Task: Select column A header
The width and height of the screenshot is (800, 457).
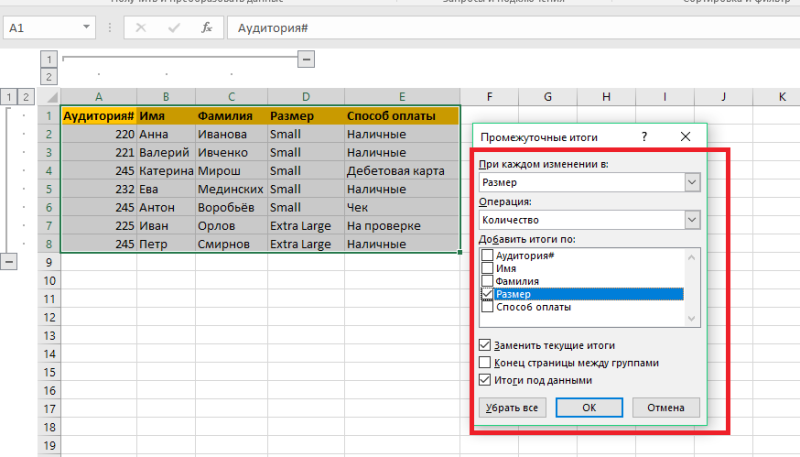Action: click(98, 96)
